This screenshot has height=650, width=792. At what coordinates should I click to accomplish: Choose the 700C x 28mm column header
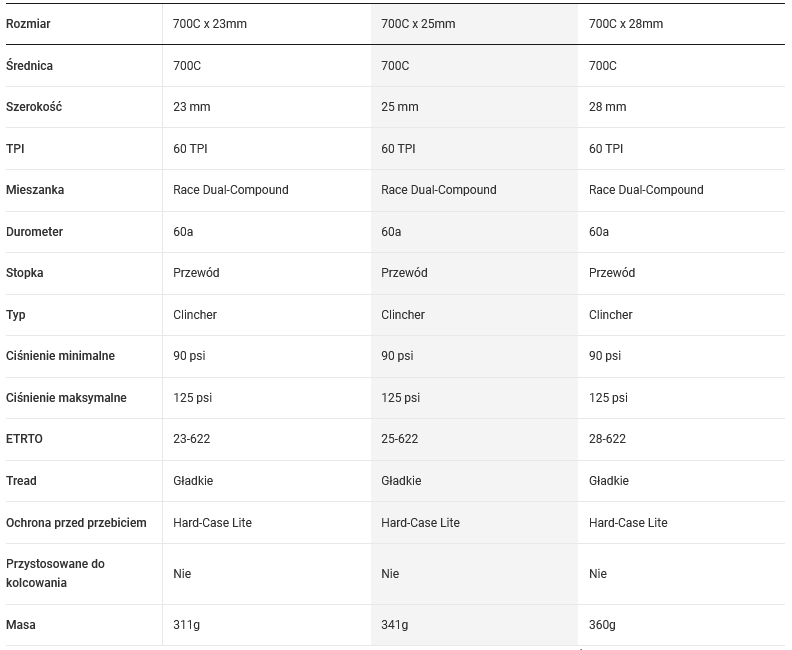coord(626,24)
